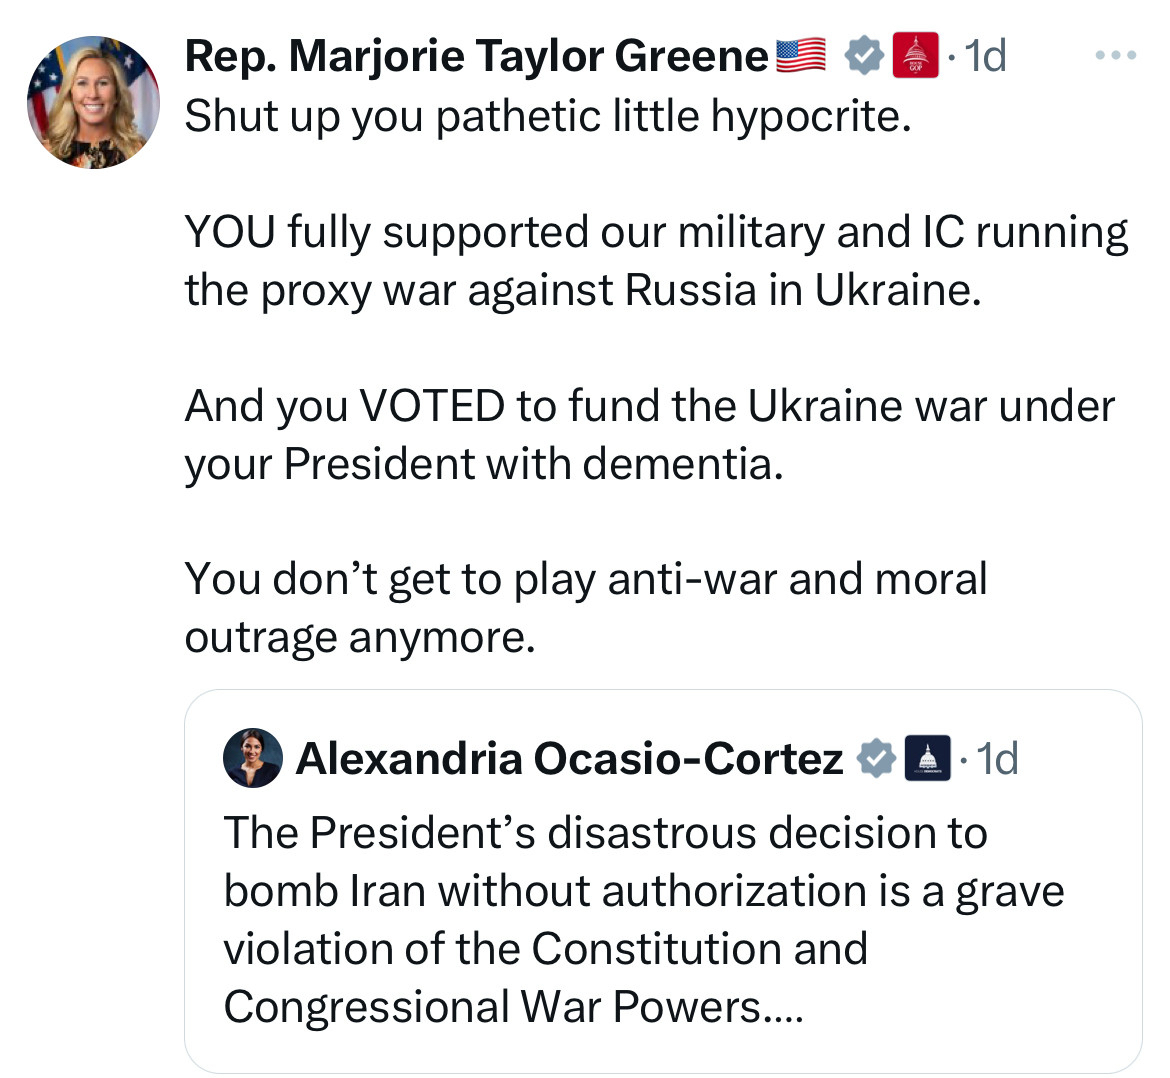Click the paragraph about the proxy war in Ukraine

(655, 261)
